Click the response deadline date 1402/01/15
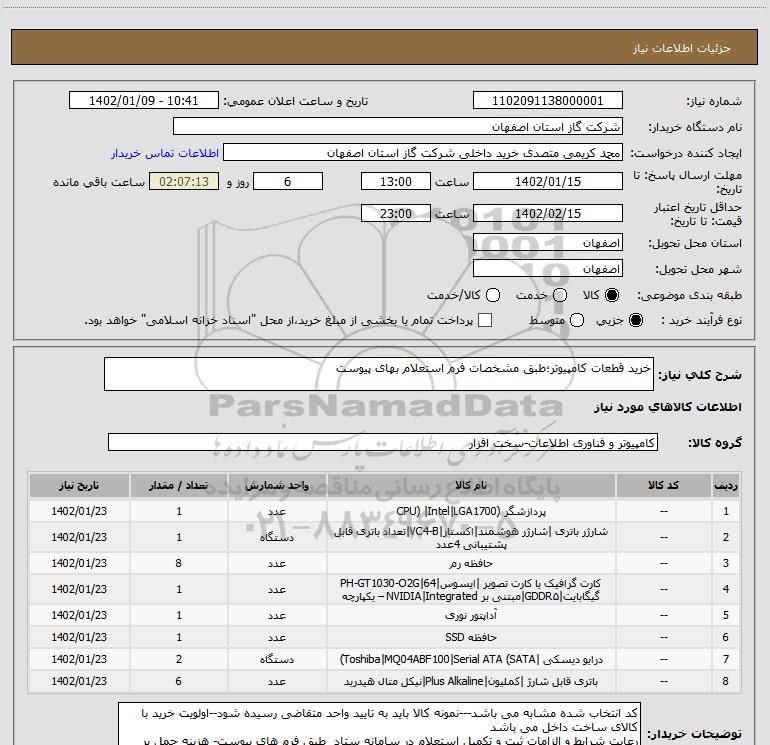Viewport: 770px width, 745px height. tap(548, 181)
